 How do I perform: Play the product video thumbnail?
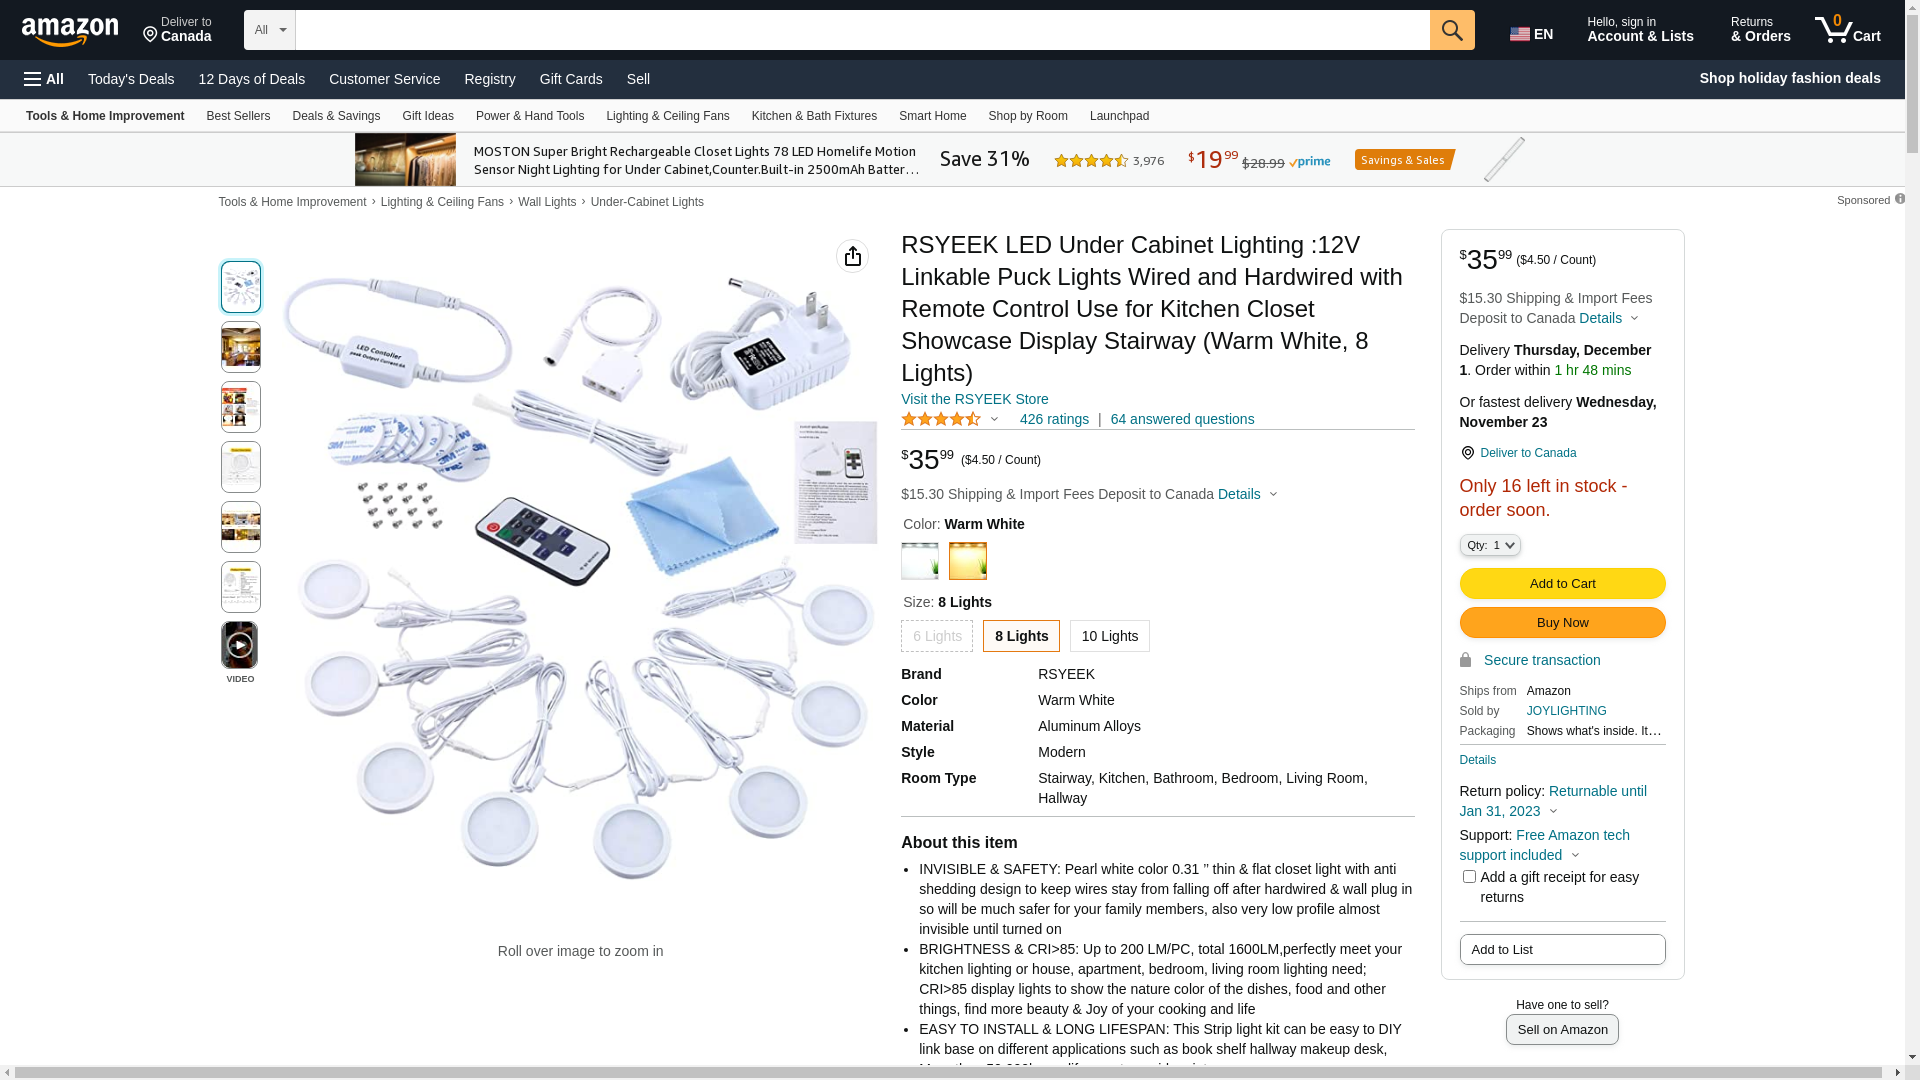(240, 645)
